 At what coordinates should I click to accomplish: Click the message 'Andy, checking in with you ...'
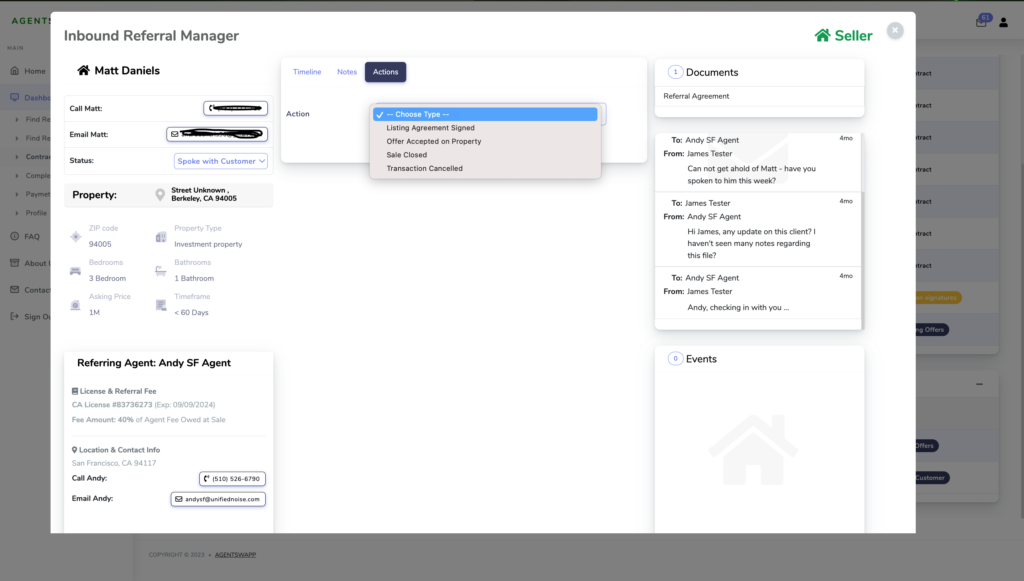pyautogui.click(x=738, y=307)
